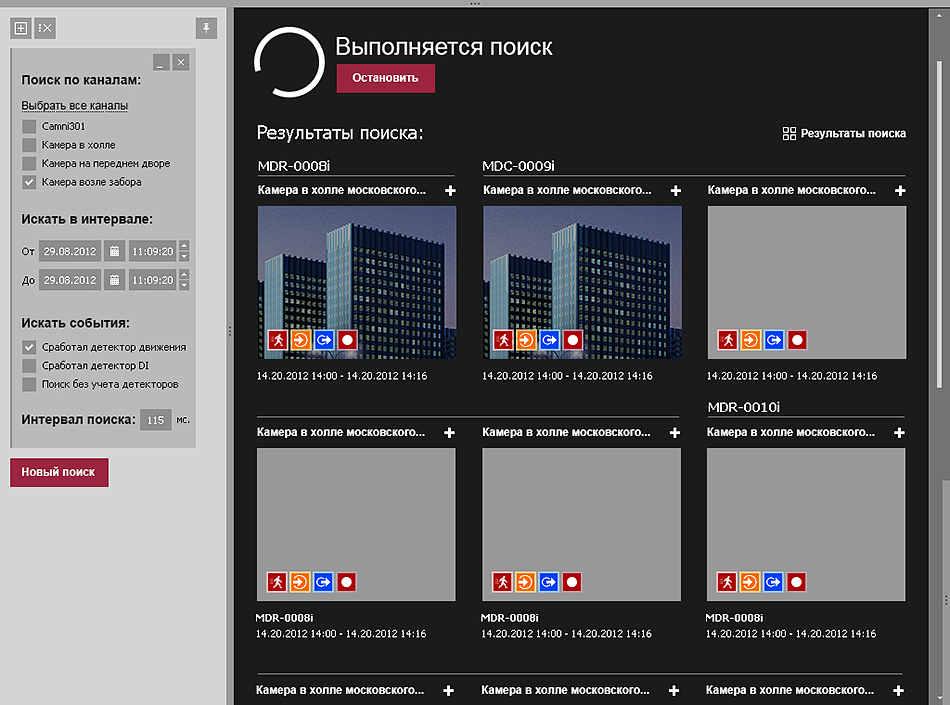
Task: Expand the bottom-middle card with plus
Action: [674, 690]
